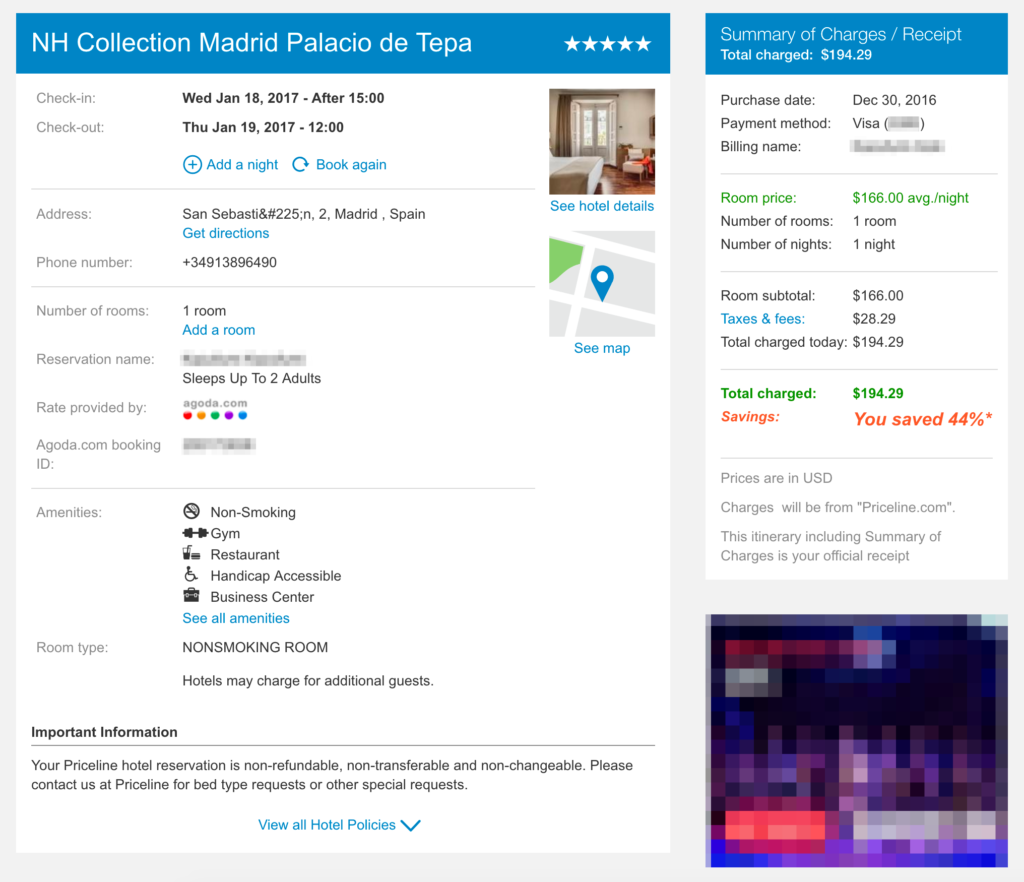Open the Taxes & fees link

[763, 319]
